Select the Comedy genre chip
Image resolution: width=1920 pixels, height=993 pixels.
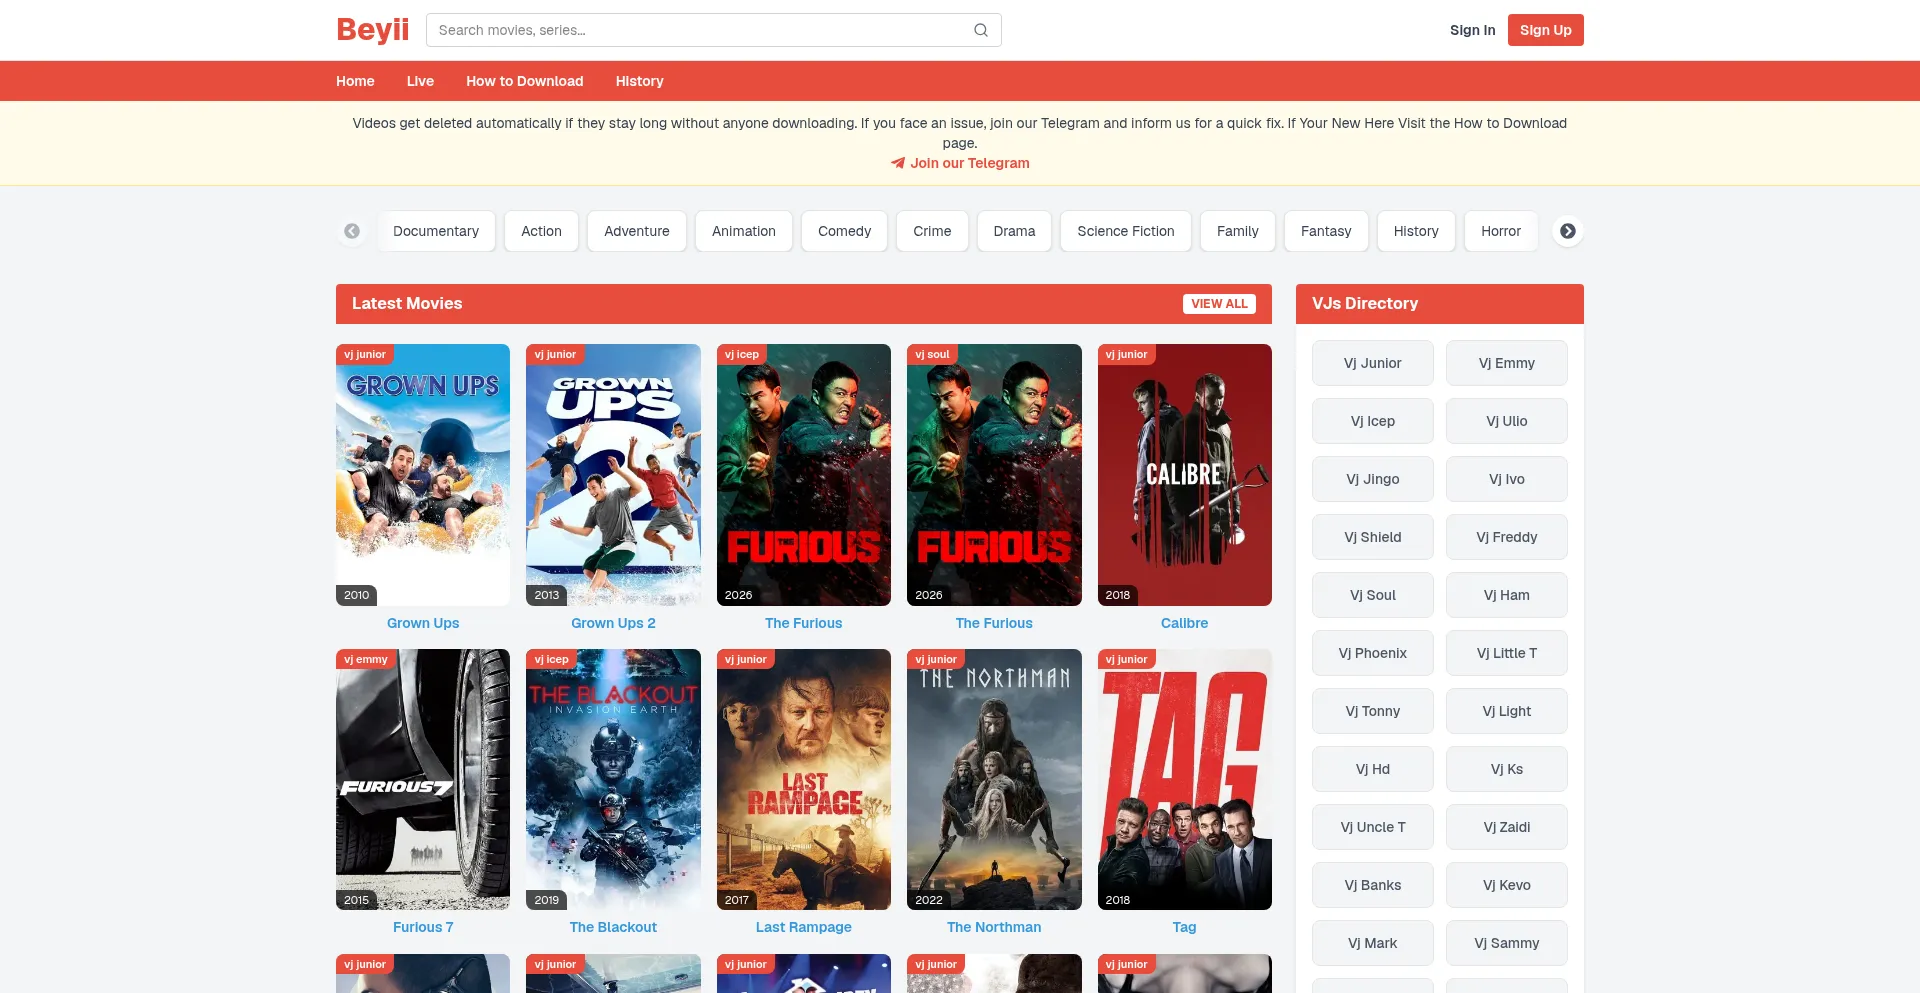[845, 231]
